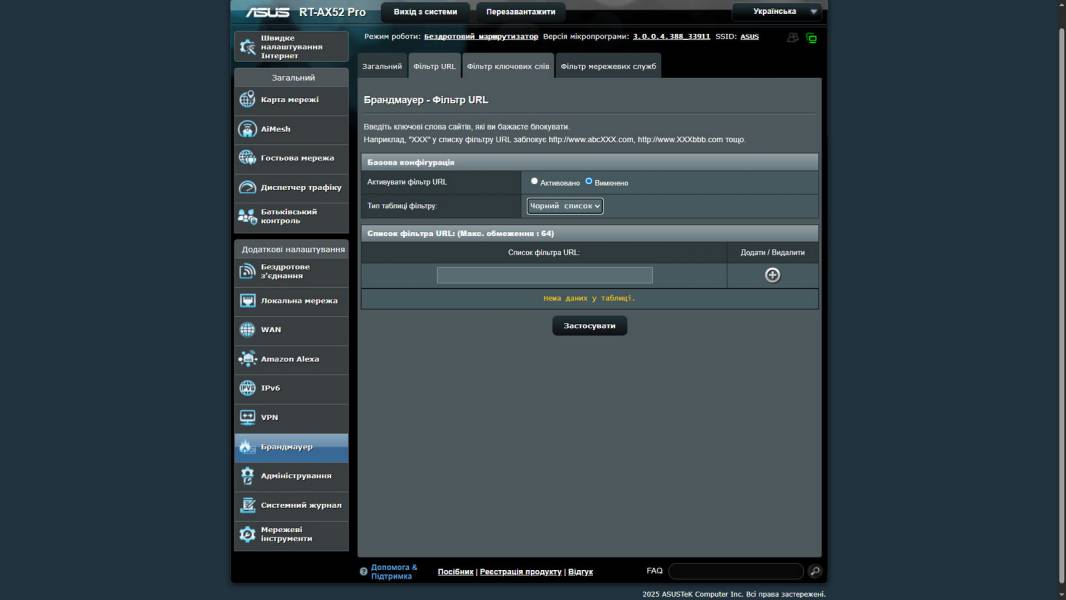Viewport: 1066px width, 600px height.
Task: Click the plus icon to add URL
Action: (772, 275)
